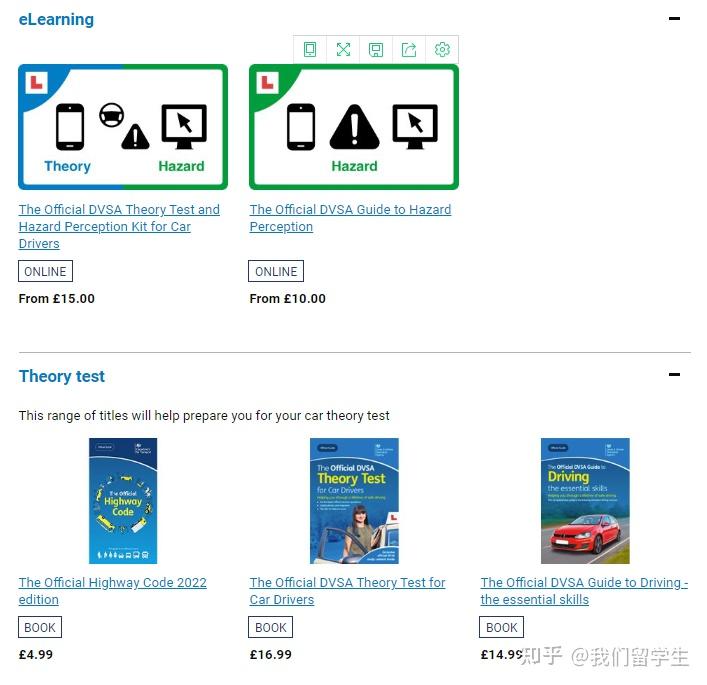Open Official DVSA Theory Test and Hazard Perception Kit link

pos(119,226)
